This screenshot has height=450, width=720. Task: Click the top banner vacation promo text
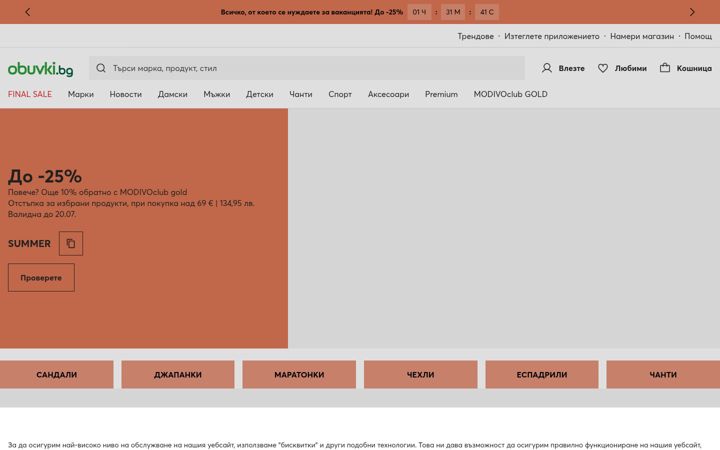click(311, 12)
